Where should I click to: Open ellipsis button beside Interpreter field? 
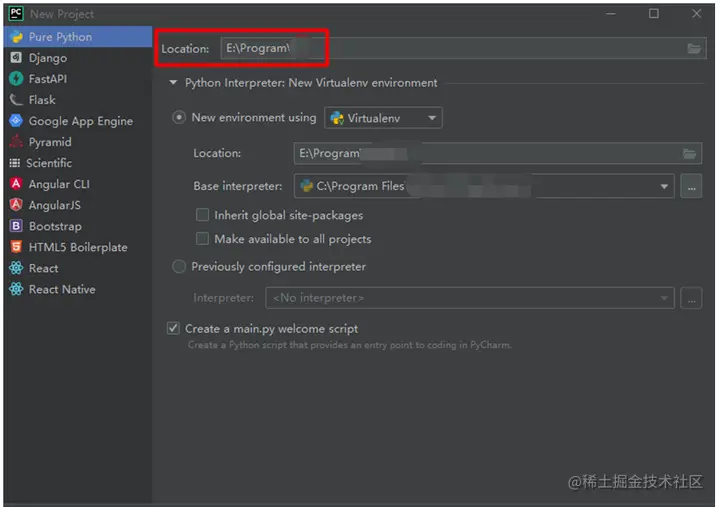pyautogui.click(x=691, y=299)
